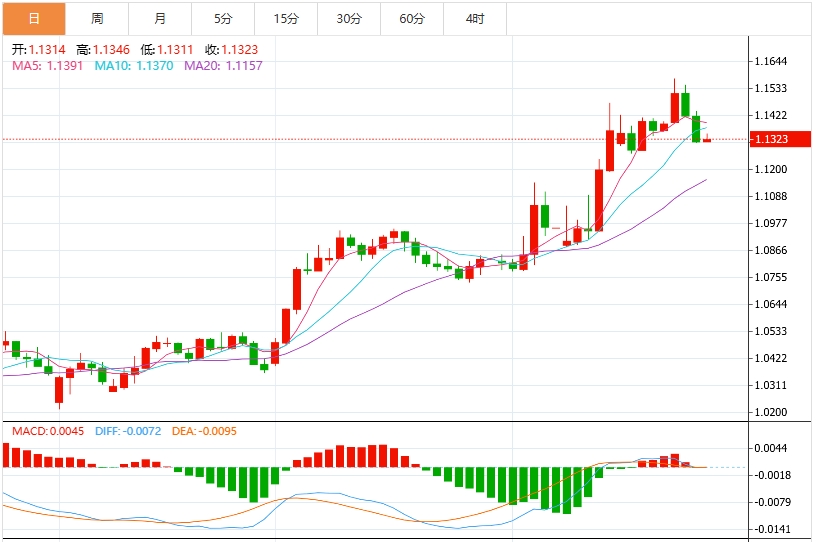Click the opening price 开:1.1314
The height and width of the screenshot is (542, 818).
coord(39,50)
